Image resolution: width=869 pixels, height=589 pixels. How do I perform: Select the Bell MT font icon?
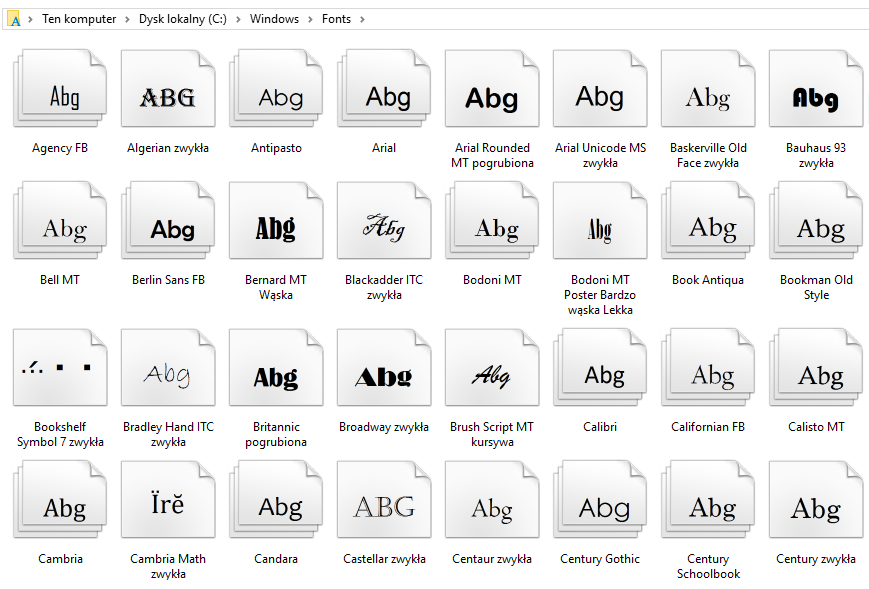tap(60, 221)
